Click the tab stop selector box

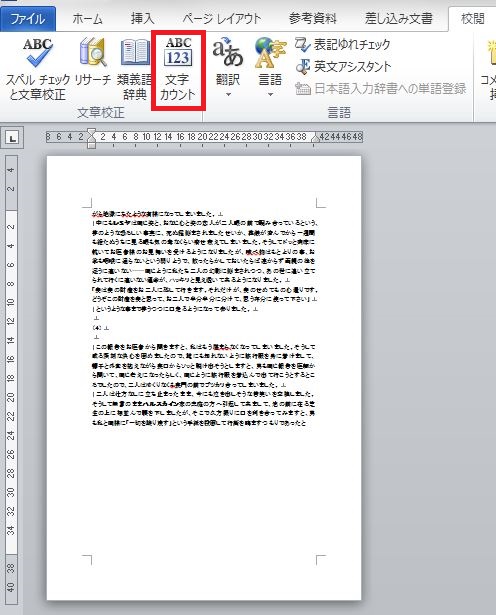click(x=13, y=138)
